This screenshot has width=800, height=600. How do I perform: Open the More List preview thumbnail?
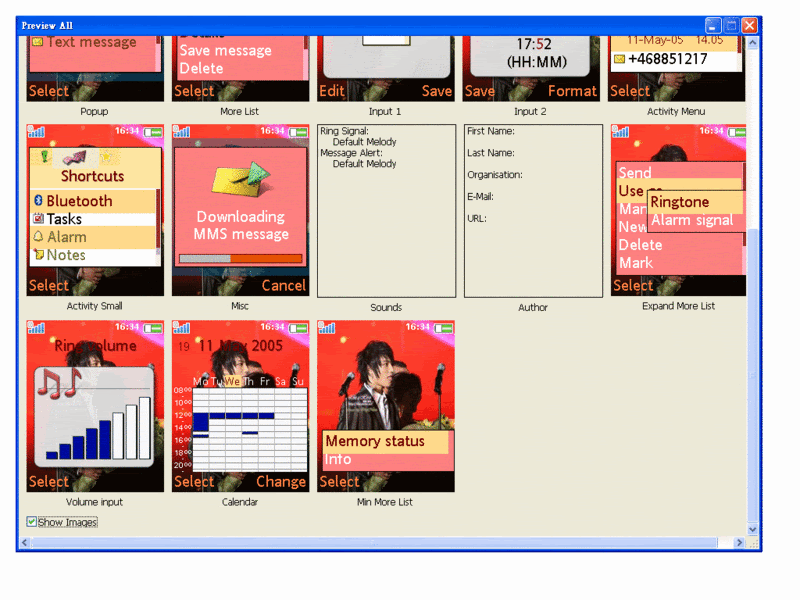(240, 68)
